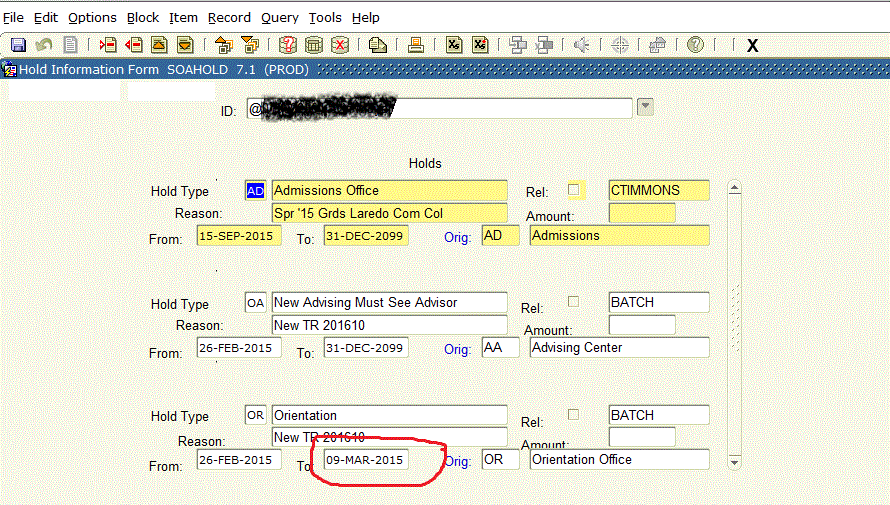
Task: Open online help via question mark icon
Action: (695, 45)
